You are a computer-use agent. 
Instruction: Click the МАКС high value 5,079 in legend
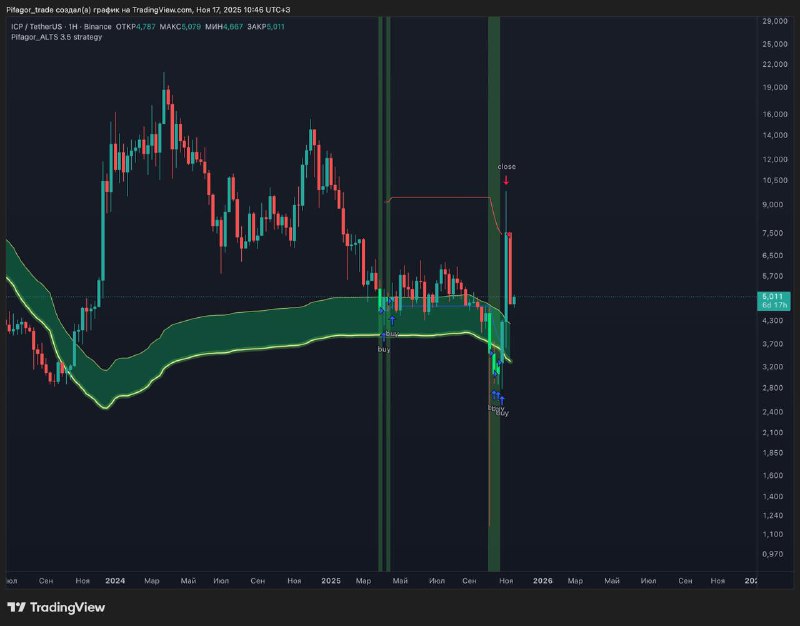coord(189,26)
